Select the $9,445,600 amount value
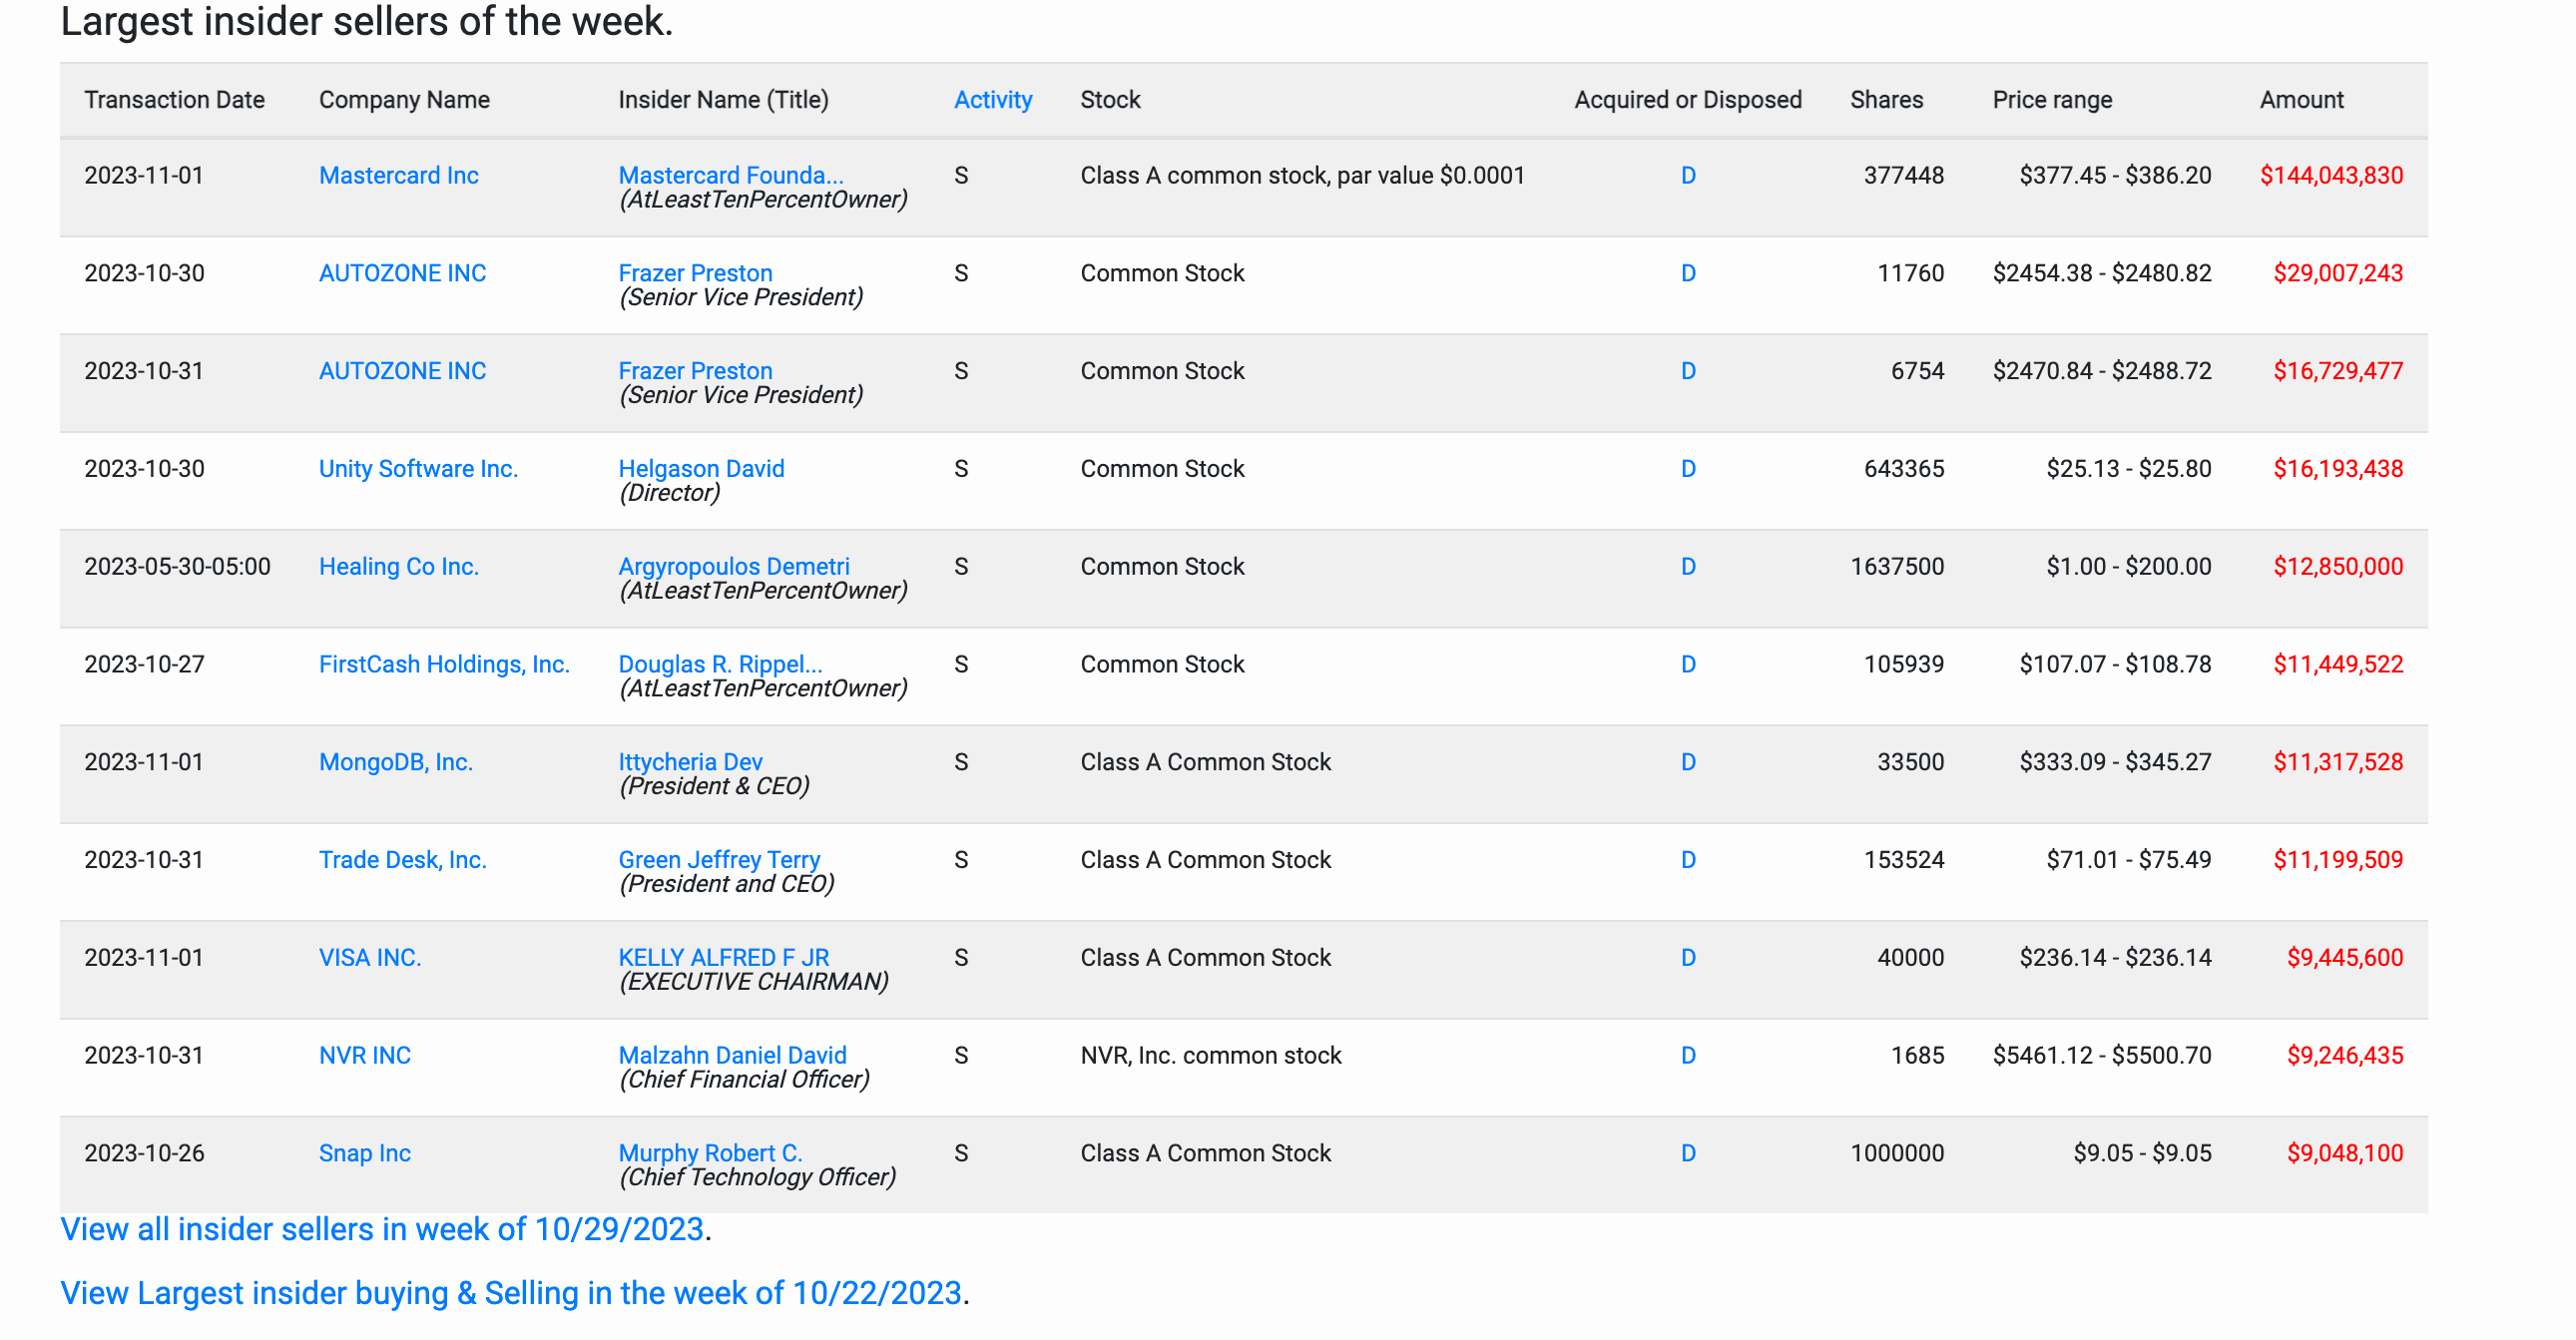Image resolution: width=2576 pixels, height=1340 pixels. pyautogui.click(x=2345, y=959)
